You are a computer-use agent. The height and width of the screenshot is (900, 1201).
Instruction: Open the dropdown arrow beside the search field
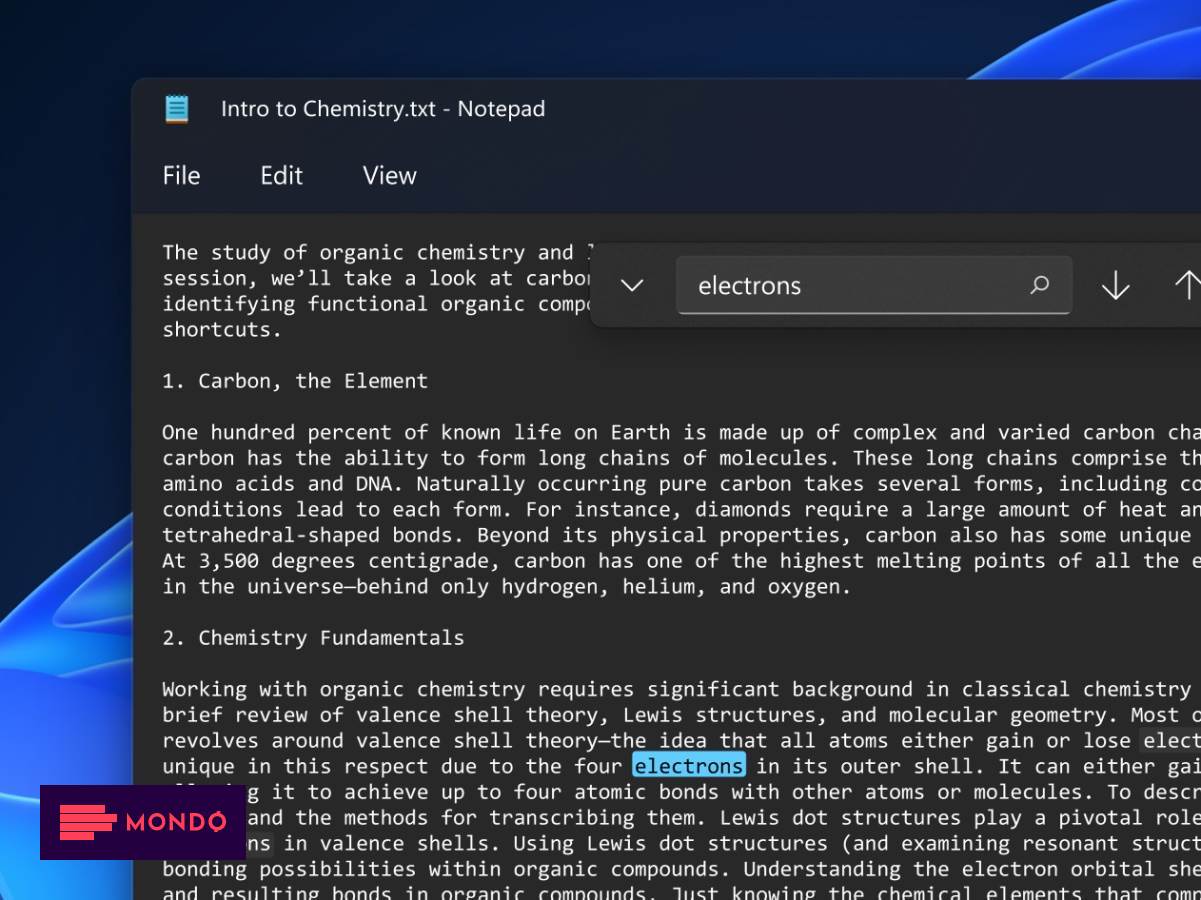[632, 285]
